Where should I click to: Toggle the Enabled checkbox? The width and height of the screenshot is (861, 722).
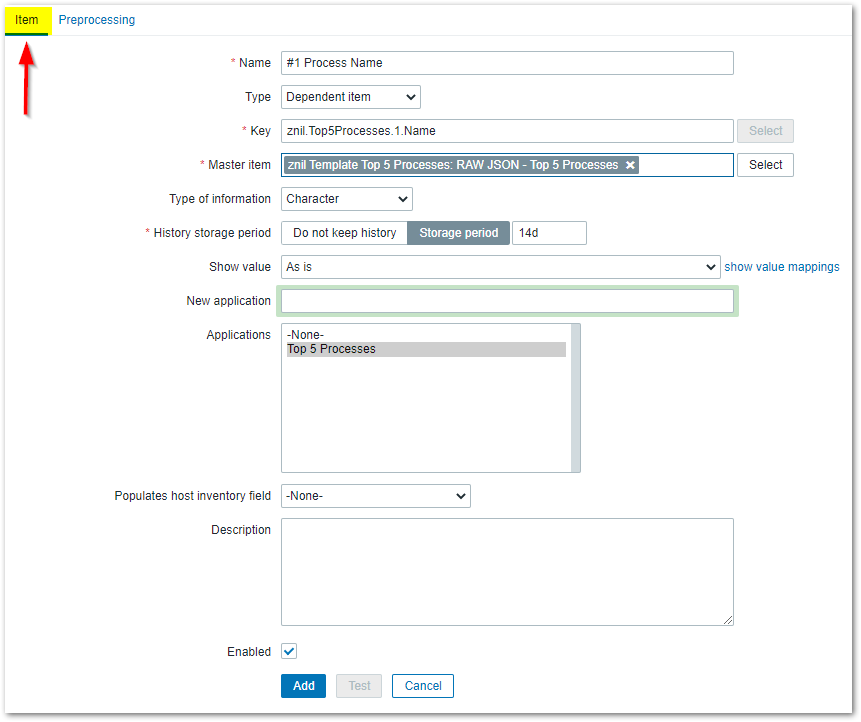[x=289, y=651]
